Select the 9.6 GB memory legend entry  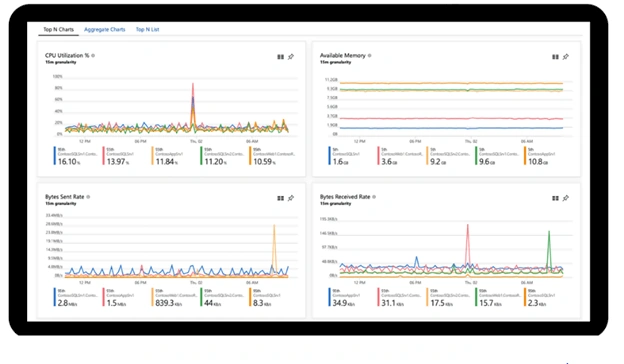497,156
